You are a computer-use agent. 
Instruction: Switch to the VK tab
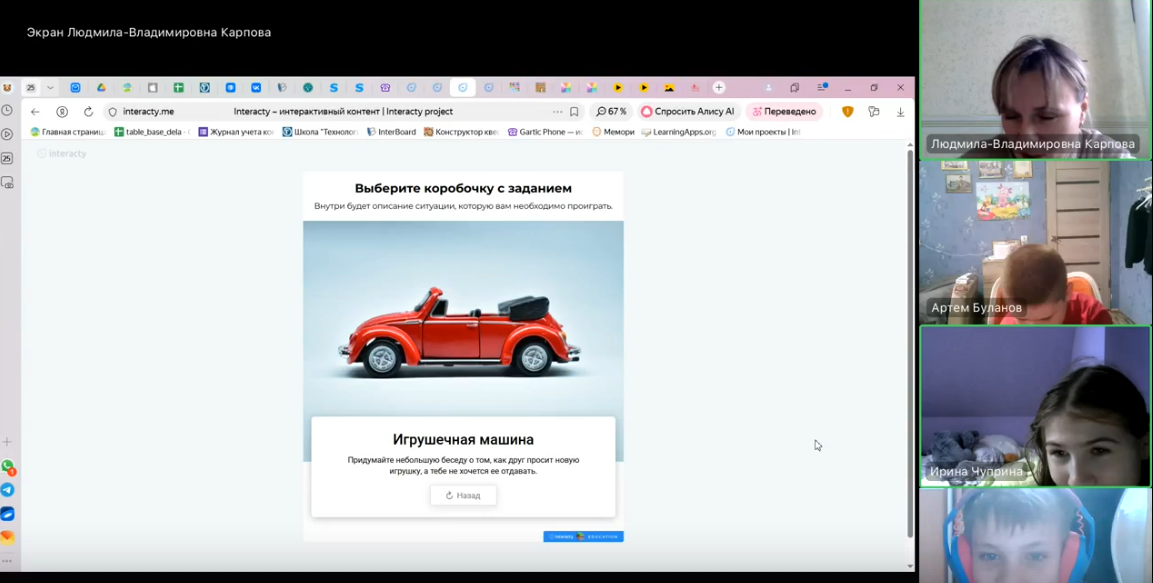(x=256, y=88)
